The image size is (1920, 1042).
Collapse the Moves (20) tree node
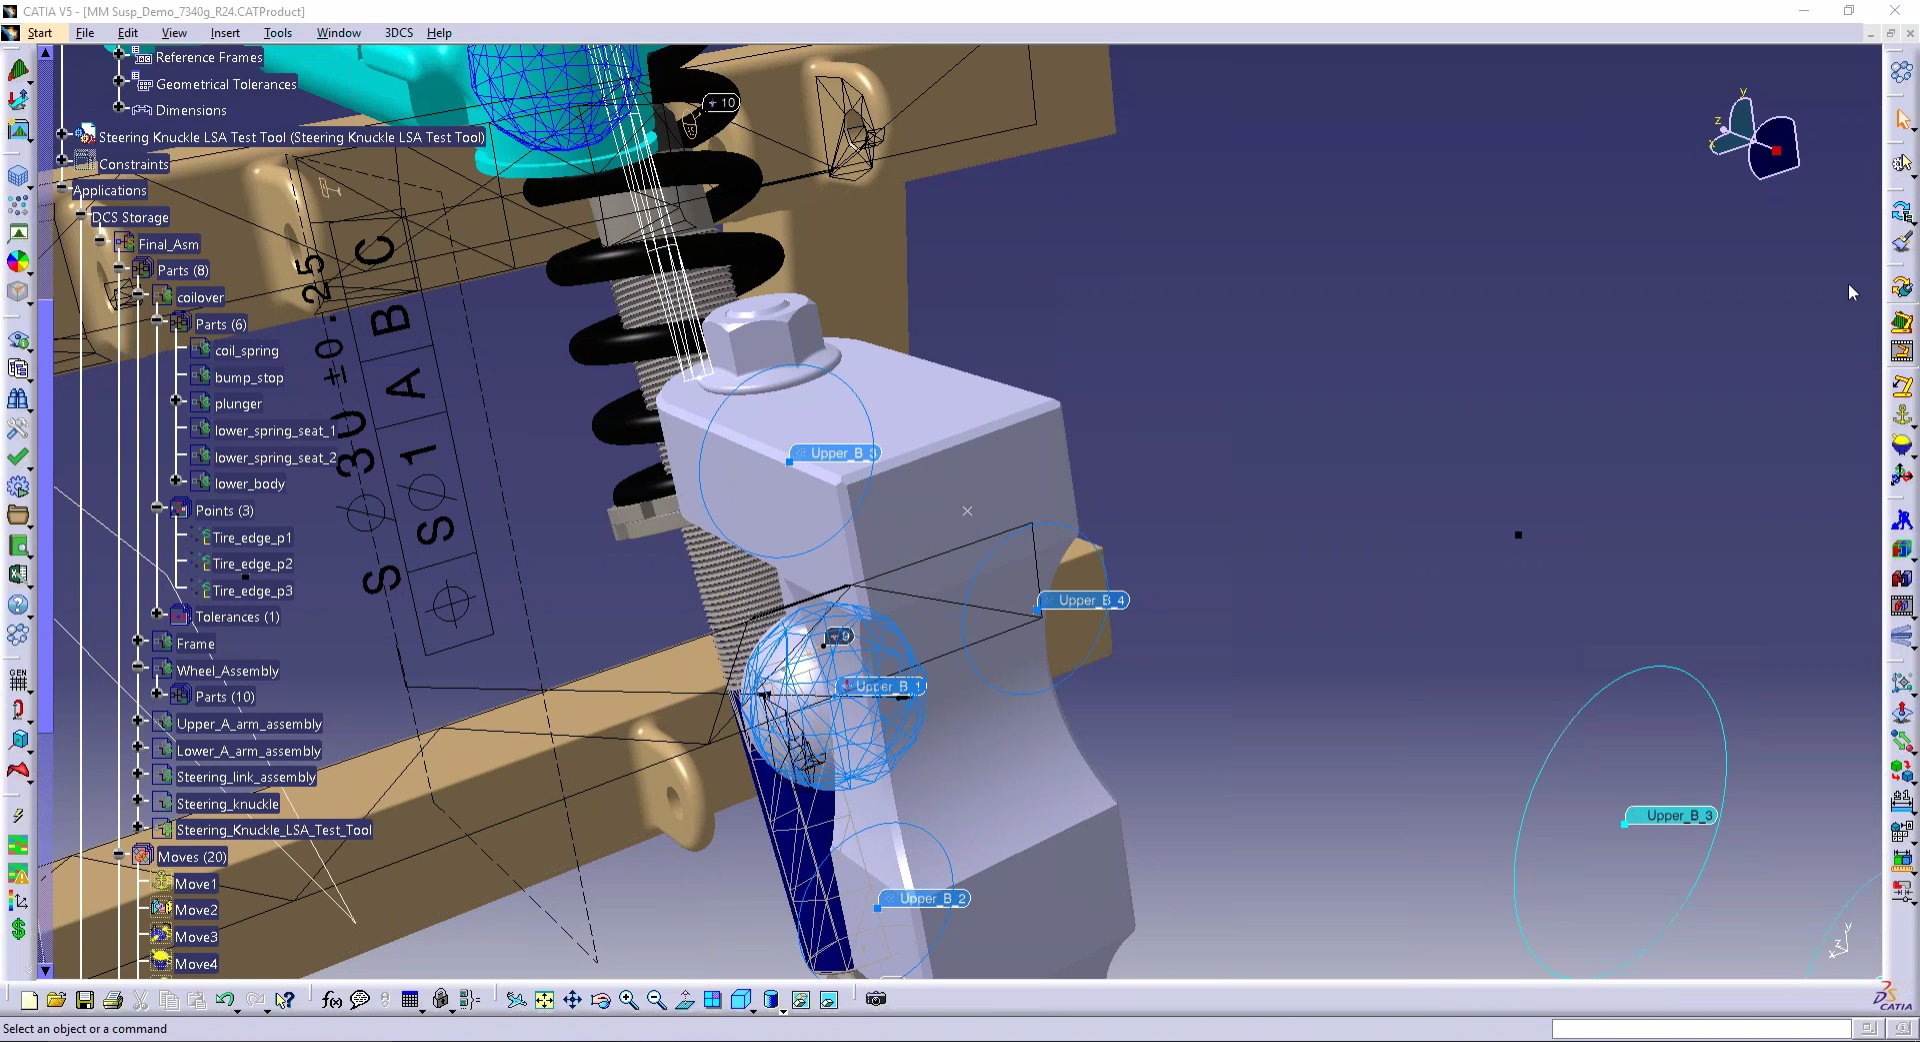coord(119,855)
